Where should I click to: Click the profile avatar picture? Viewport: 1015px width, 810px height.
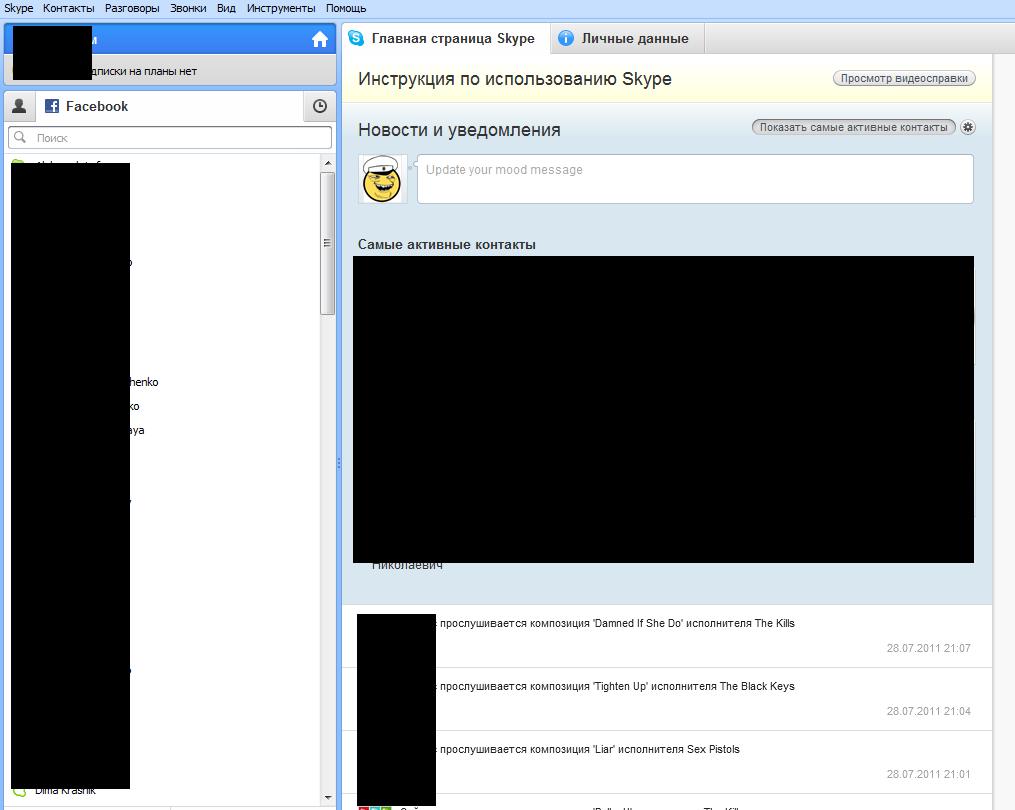(382, 179)
